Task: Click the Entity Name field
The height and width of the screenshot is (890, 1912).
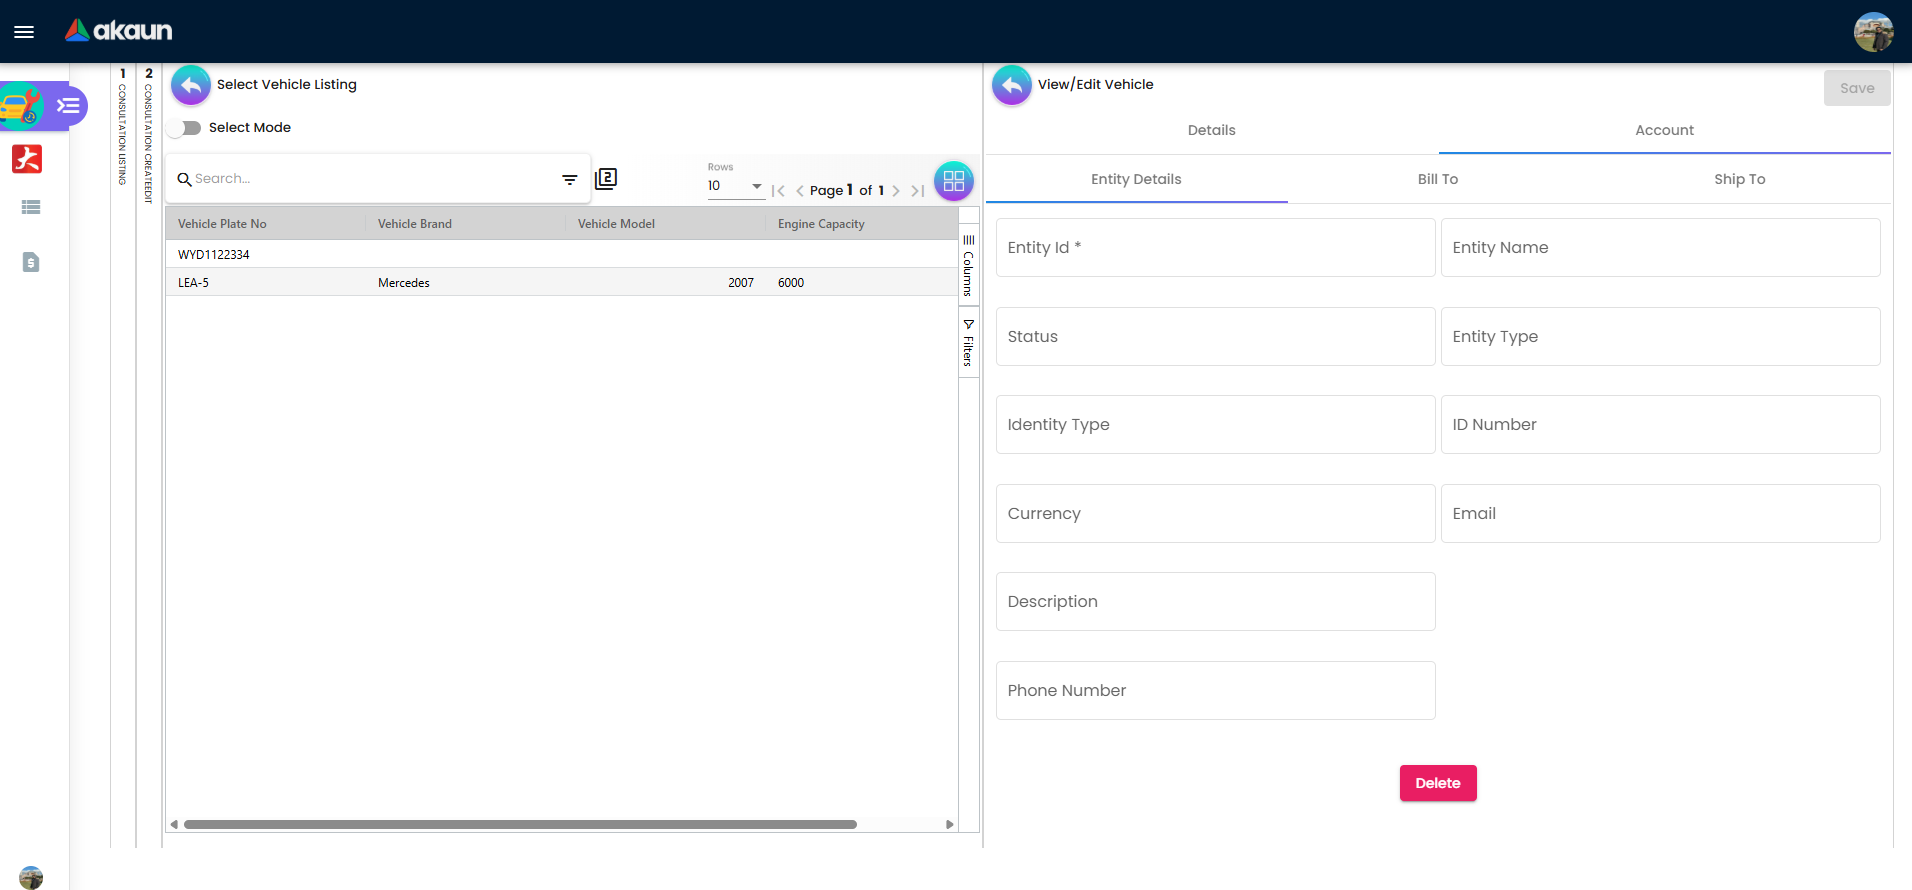Action: tap(1660, 248)
